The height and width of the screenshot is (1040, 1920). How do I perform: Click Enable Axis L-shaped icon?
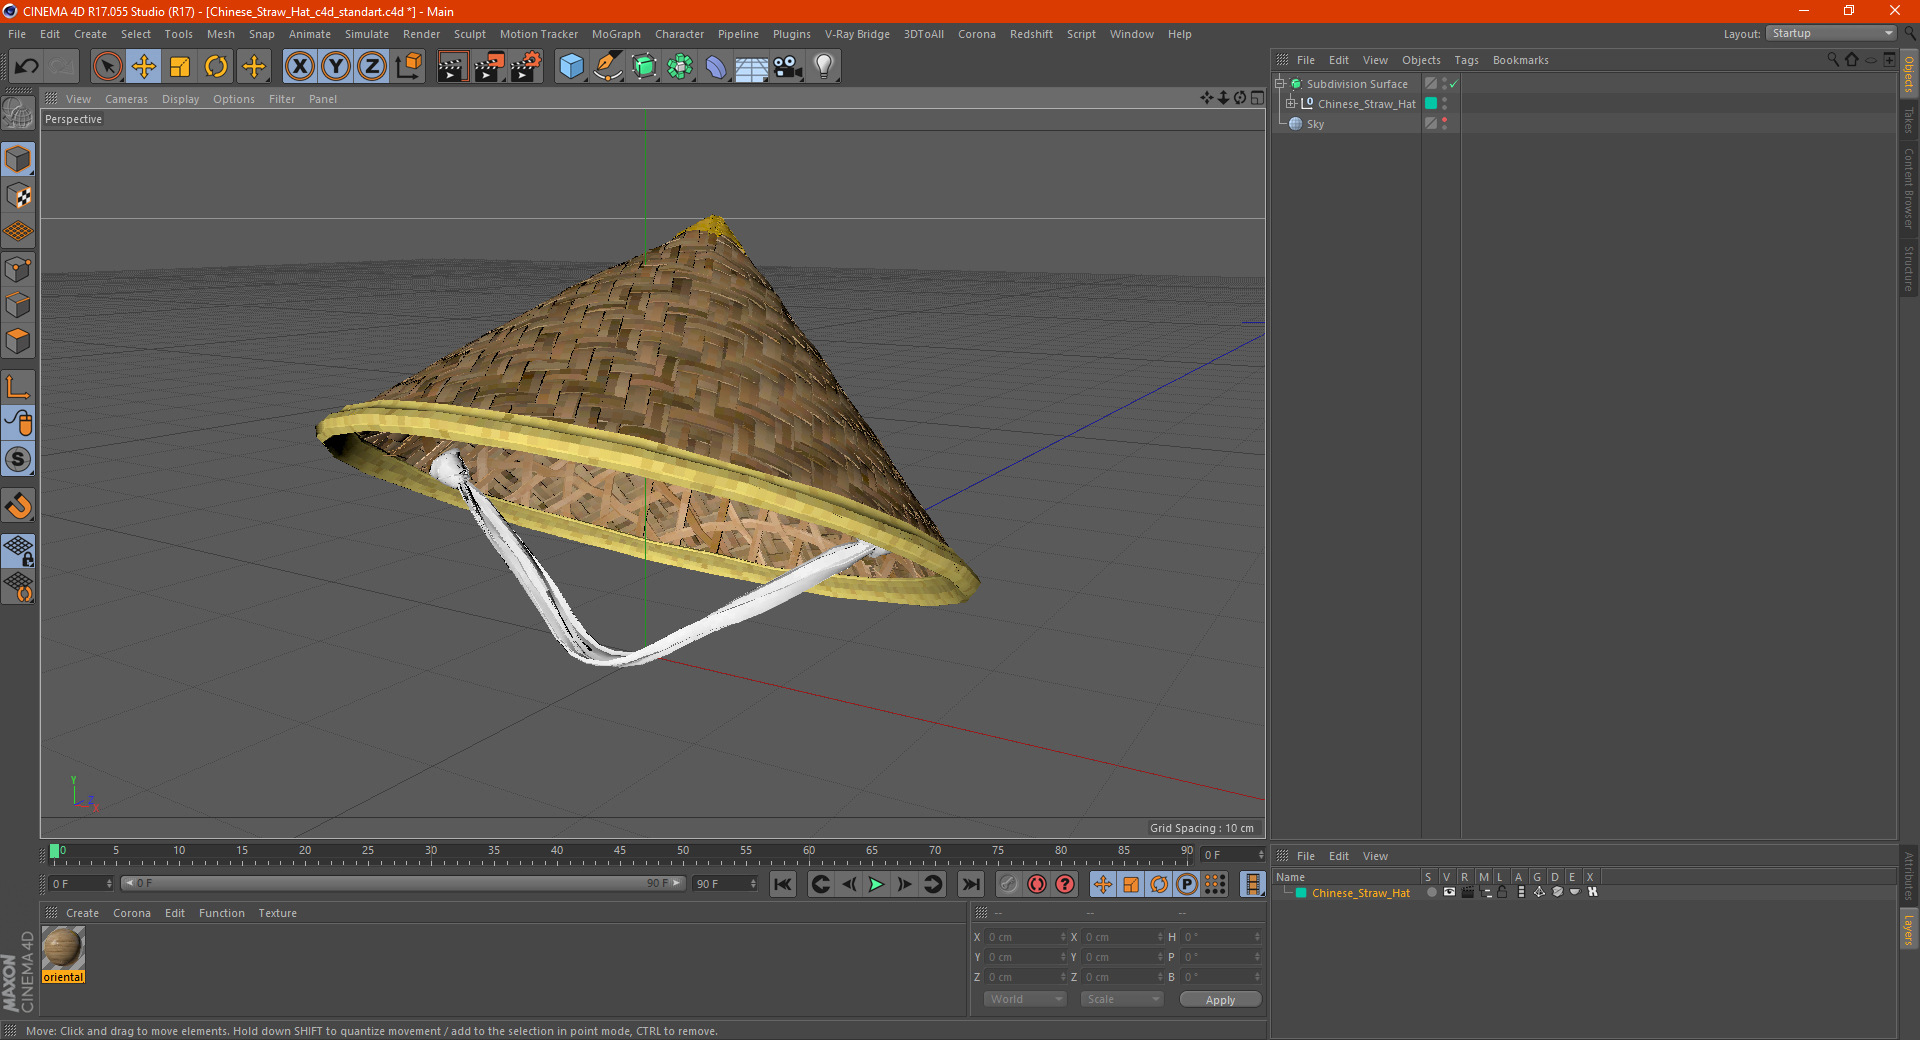[x=18, y=387]
